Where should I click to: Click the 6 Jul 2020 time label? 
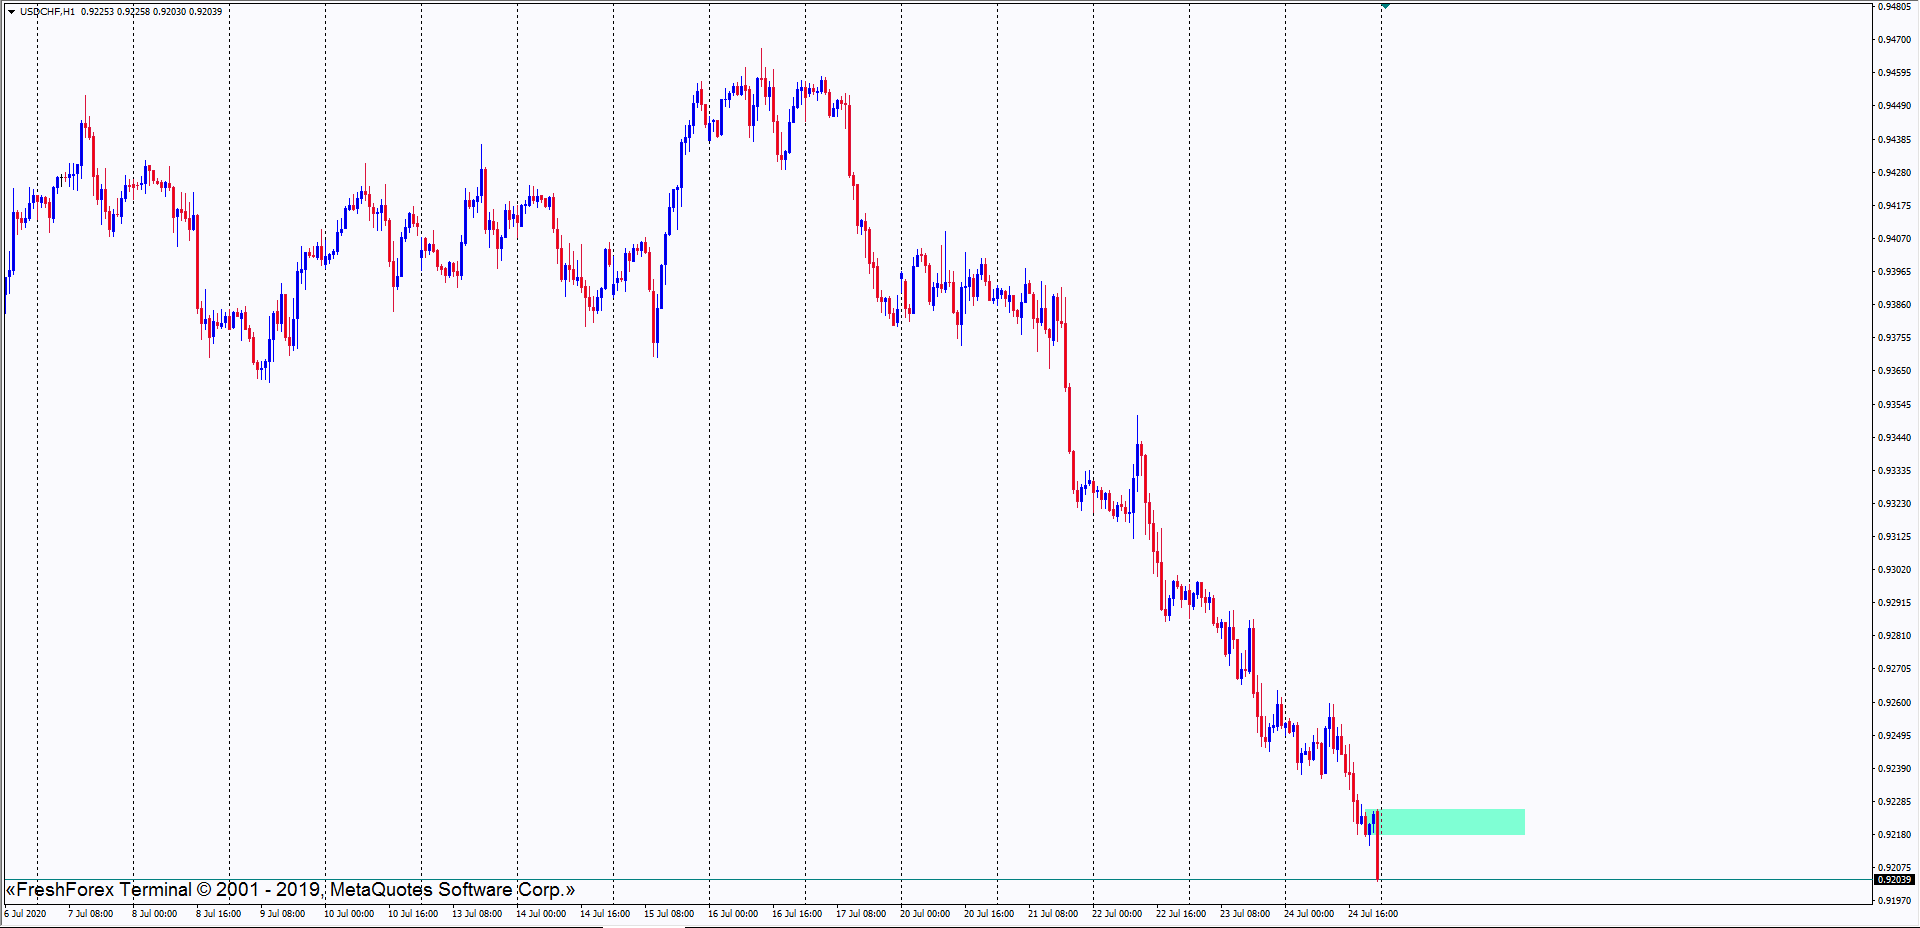click(25, 914)
